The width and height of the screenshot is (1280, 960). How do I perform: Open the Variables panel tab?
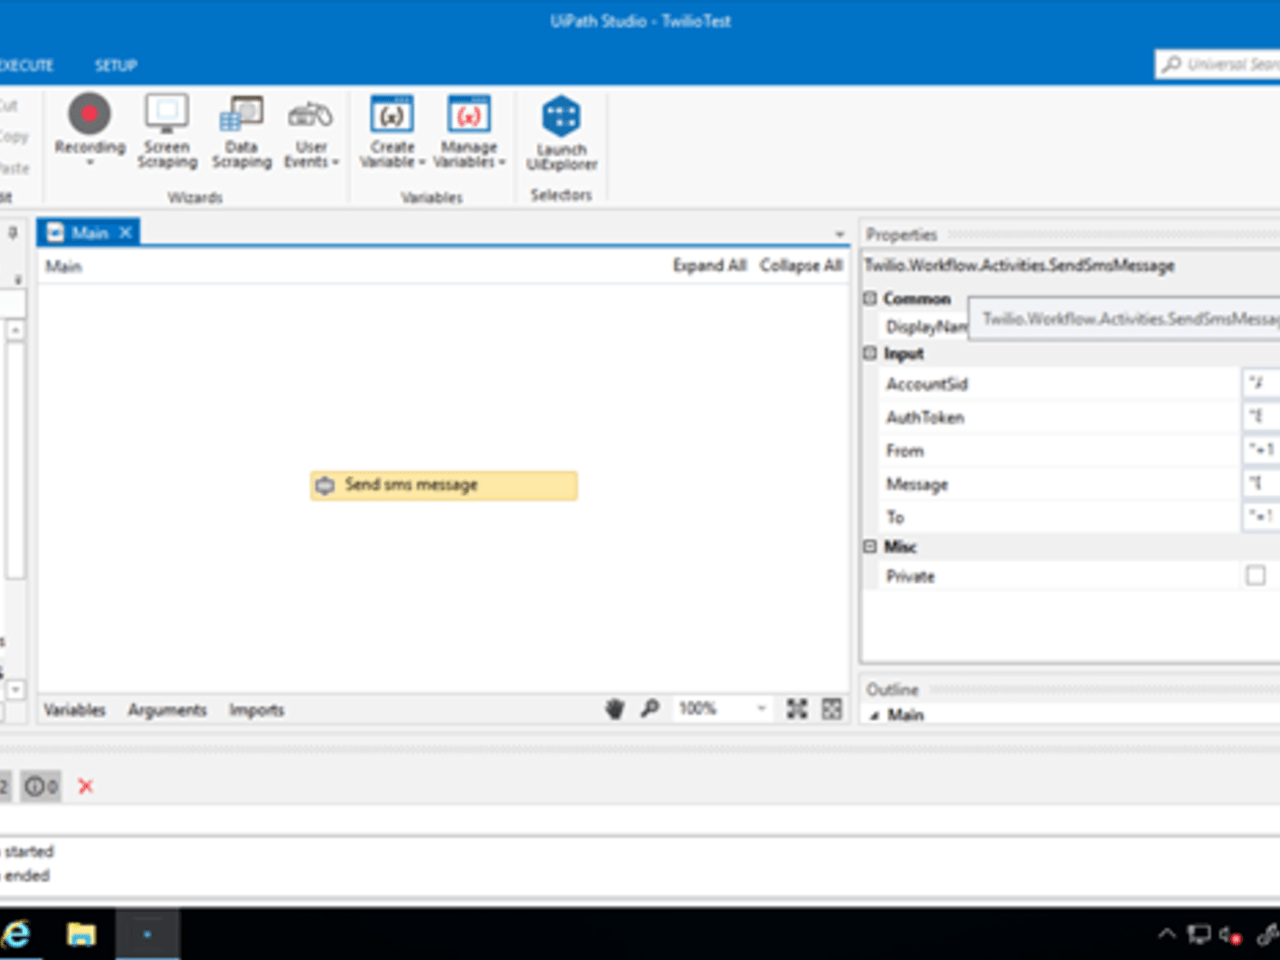(74, 710)
